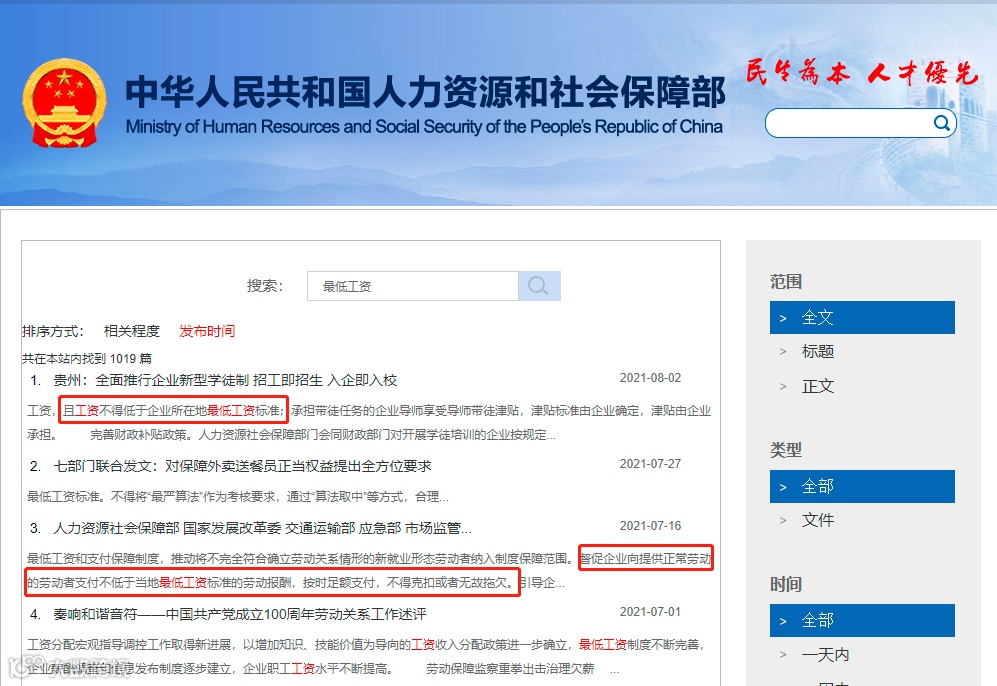Image resolution: width=997 pixels, height=686 pixels.
Task: Click the national emblem logo
Action: pyautogui.click(x=64, y=104)
